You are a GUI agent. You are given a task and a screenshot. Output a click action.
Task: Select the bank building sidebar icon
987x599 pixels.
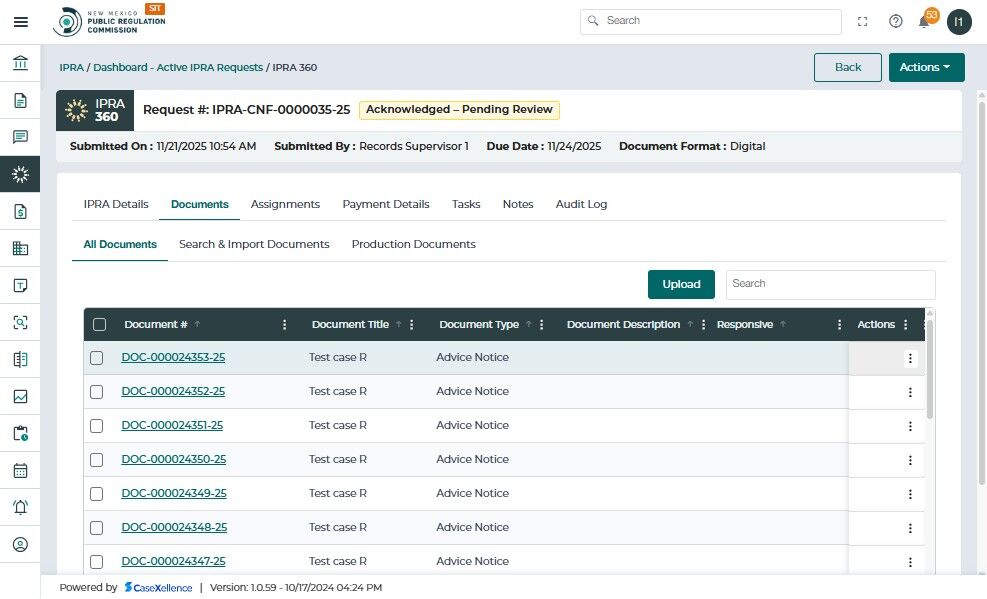point(20,64)
